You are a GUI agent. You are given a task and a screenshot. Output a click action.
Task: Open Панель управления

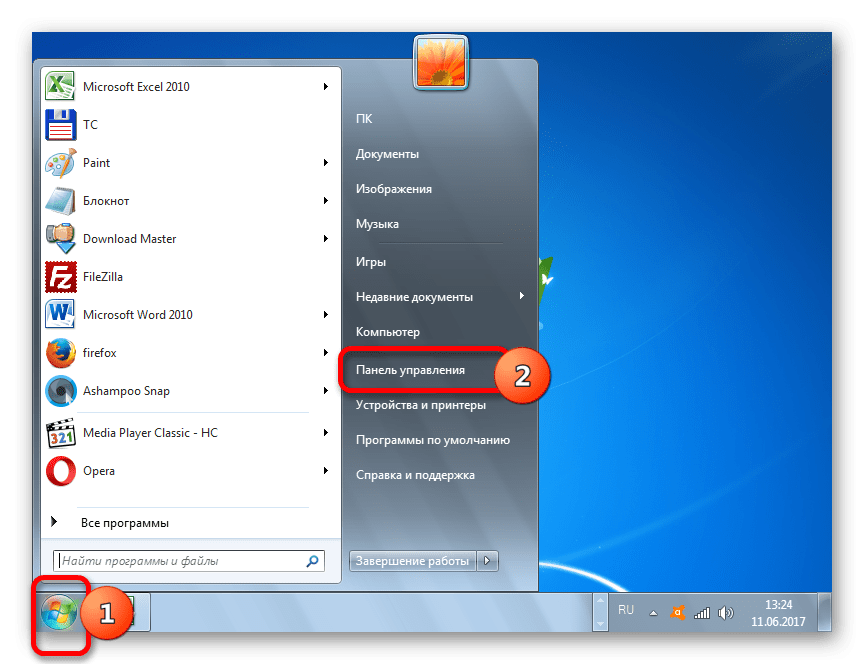(x=411, y=370)
